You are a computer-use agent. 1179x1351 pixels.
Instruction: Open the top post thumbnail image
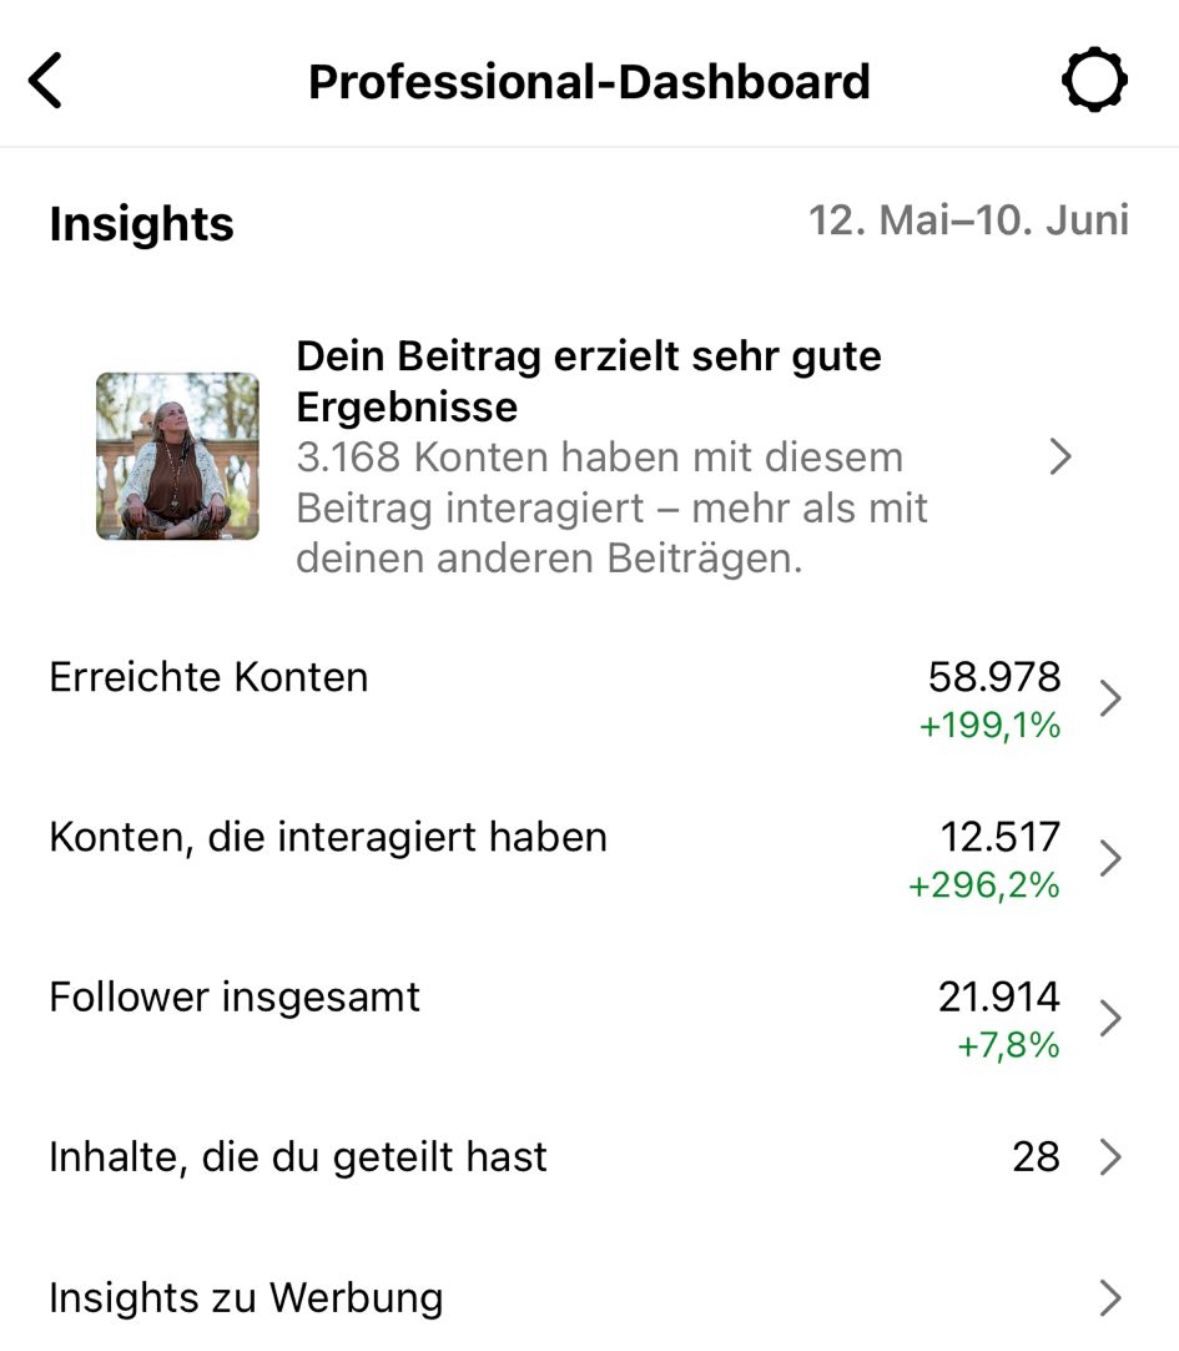click(177, 456)
